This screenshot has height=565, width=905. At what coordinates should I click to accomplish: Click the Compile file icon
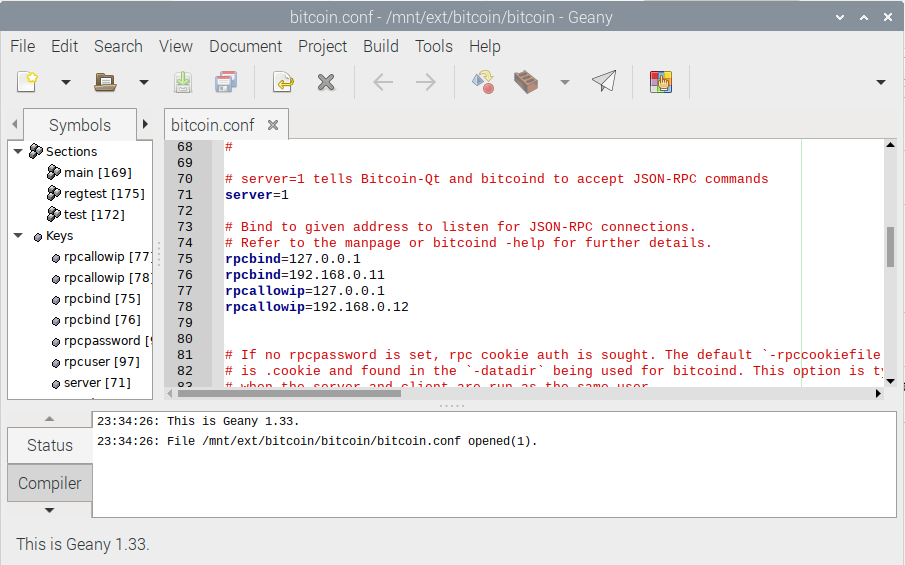pos(483,82)
